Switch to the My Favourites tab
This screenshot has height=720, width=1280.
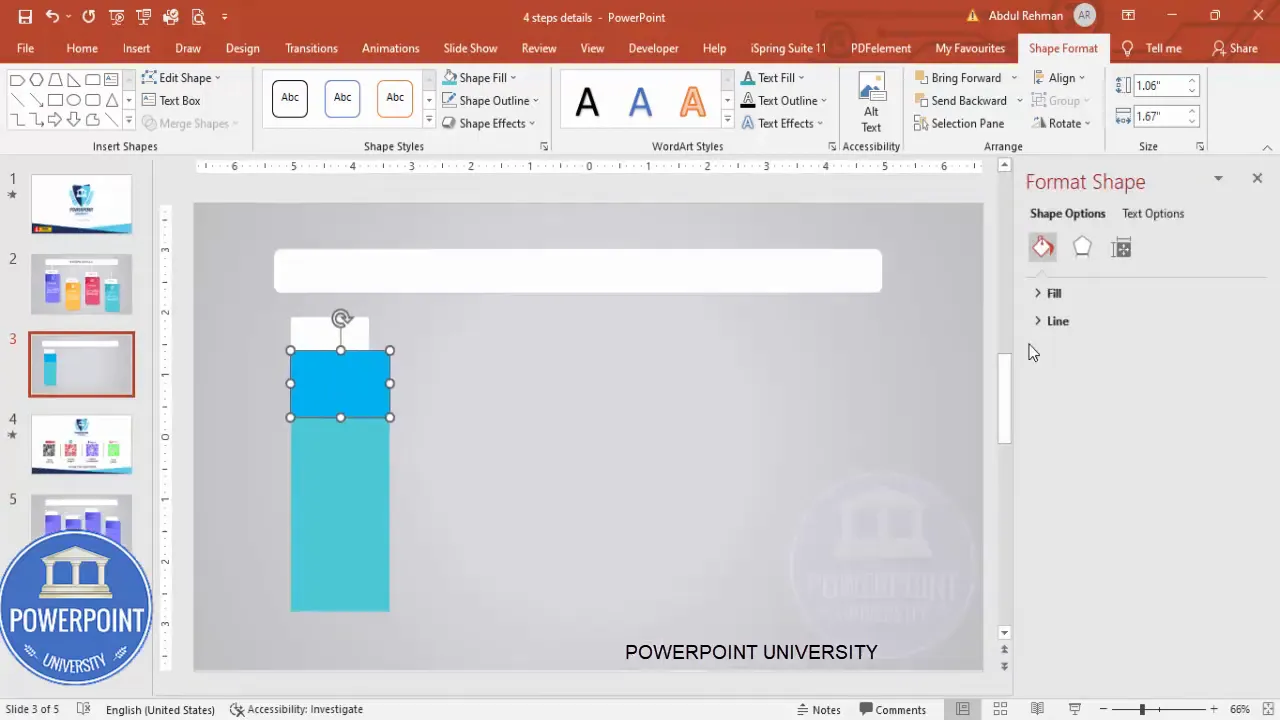[970, 48]
